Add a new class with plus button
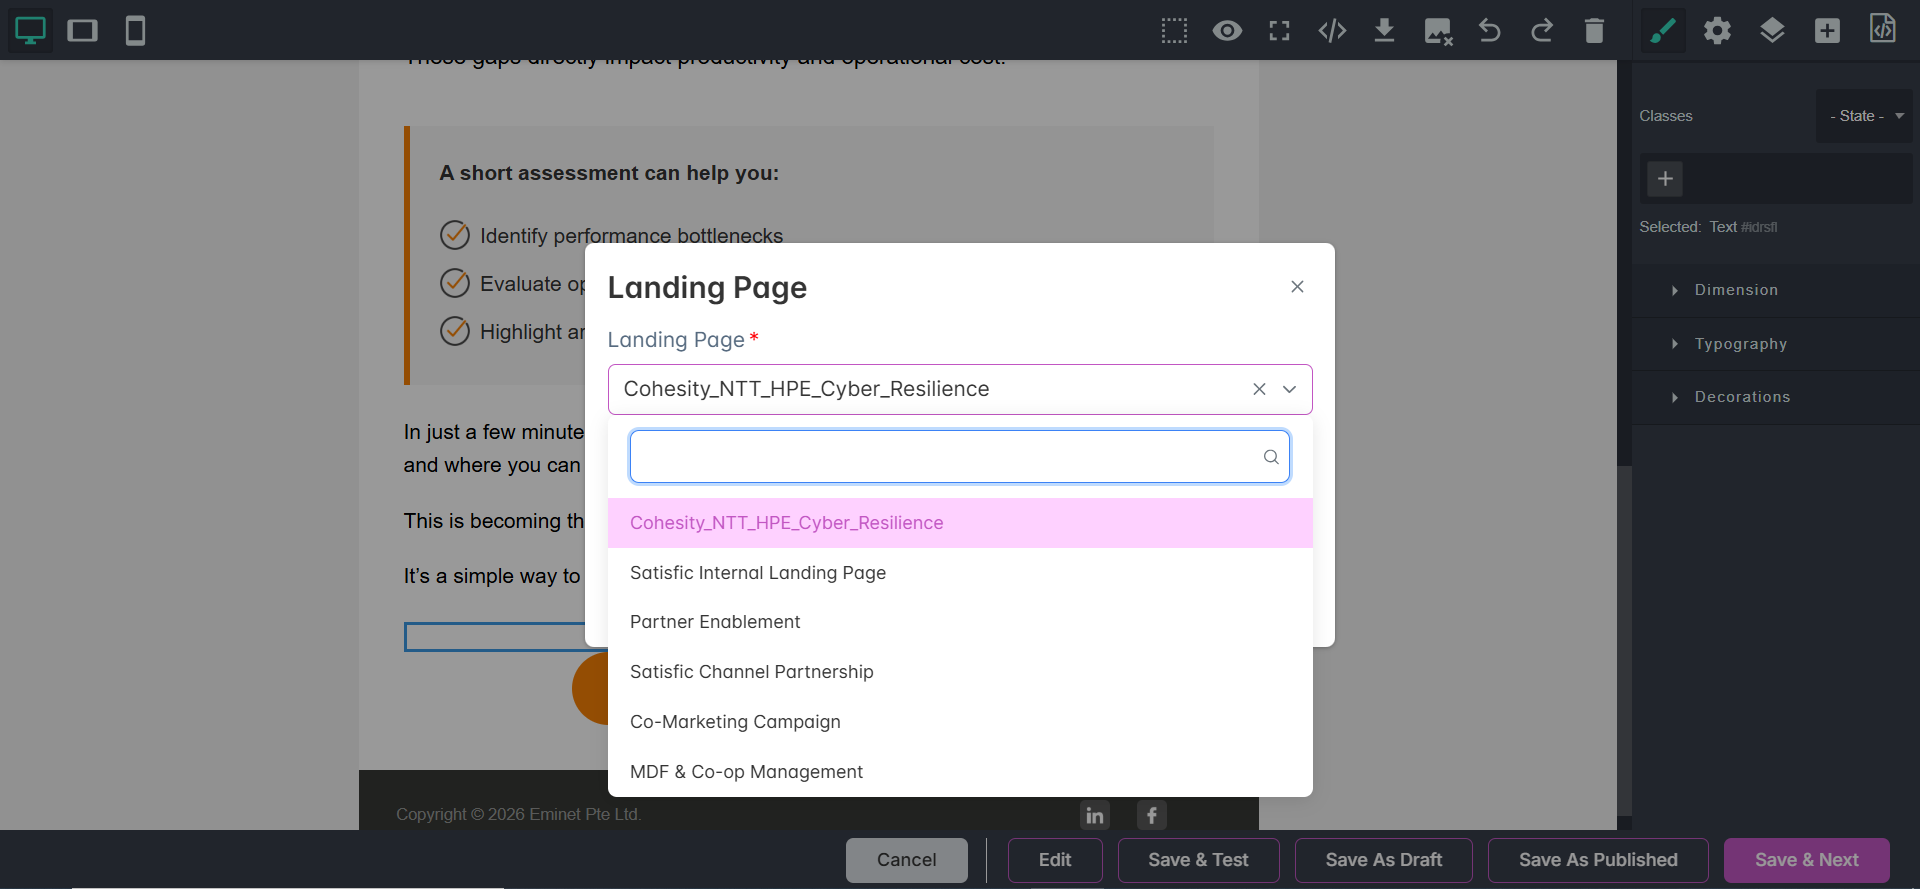Viewport: 1920px width, 889px height. pos(1665,179)
